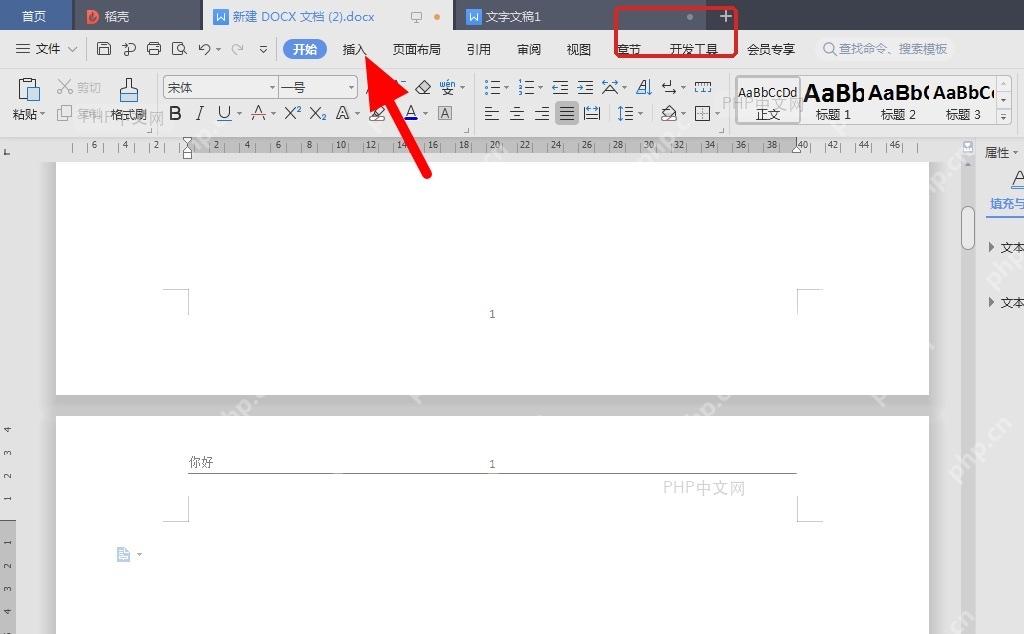Click the sort icon
This screenshot has width=1024, height=634.
click(x=644, y=87)
